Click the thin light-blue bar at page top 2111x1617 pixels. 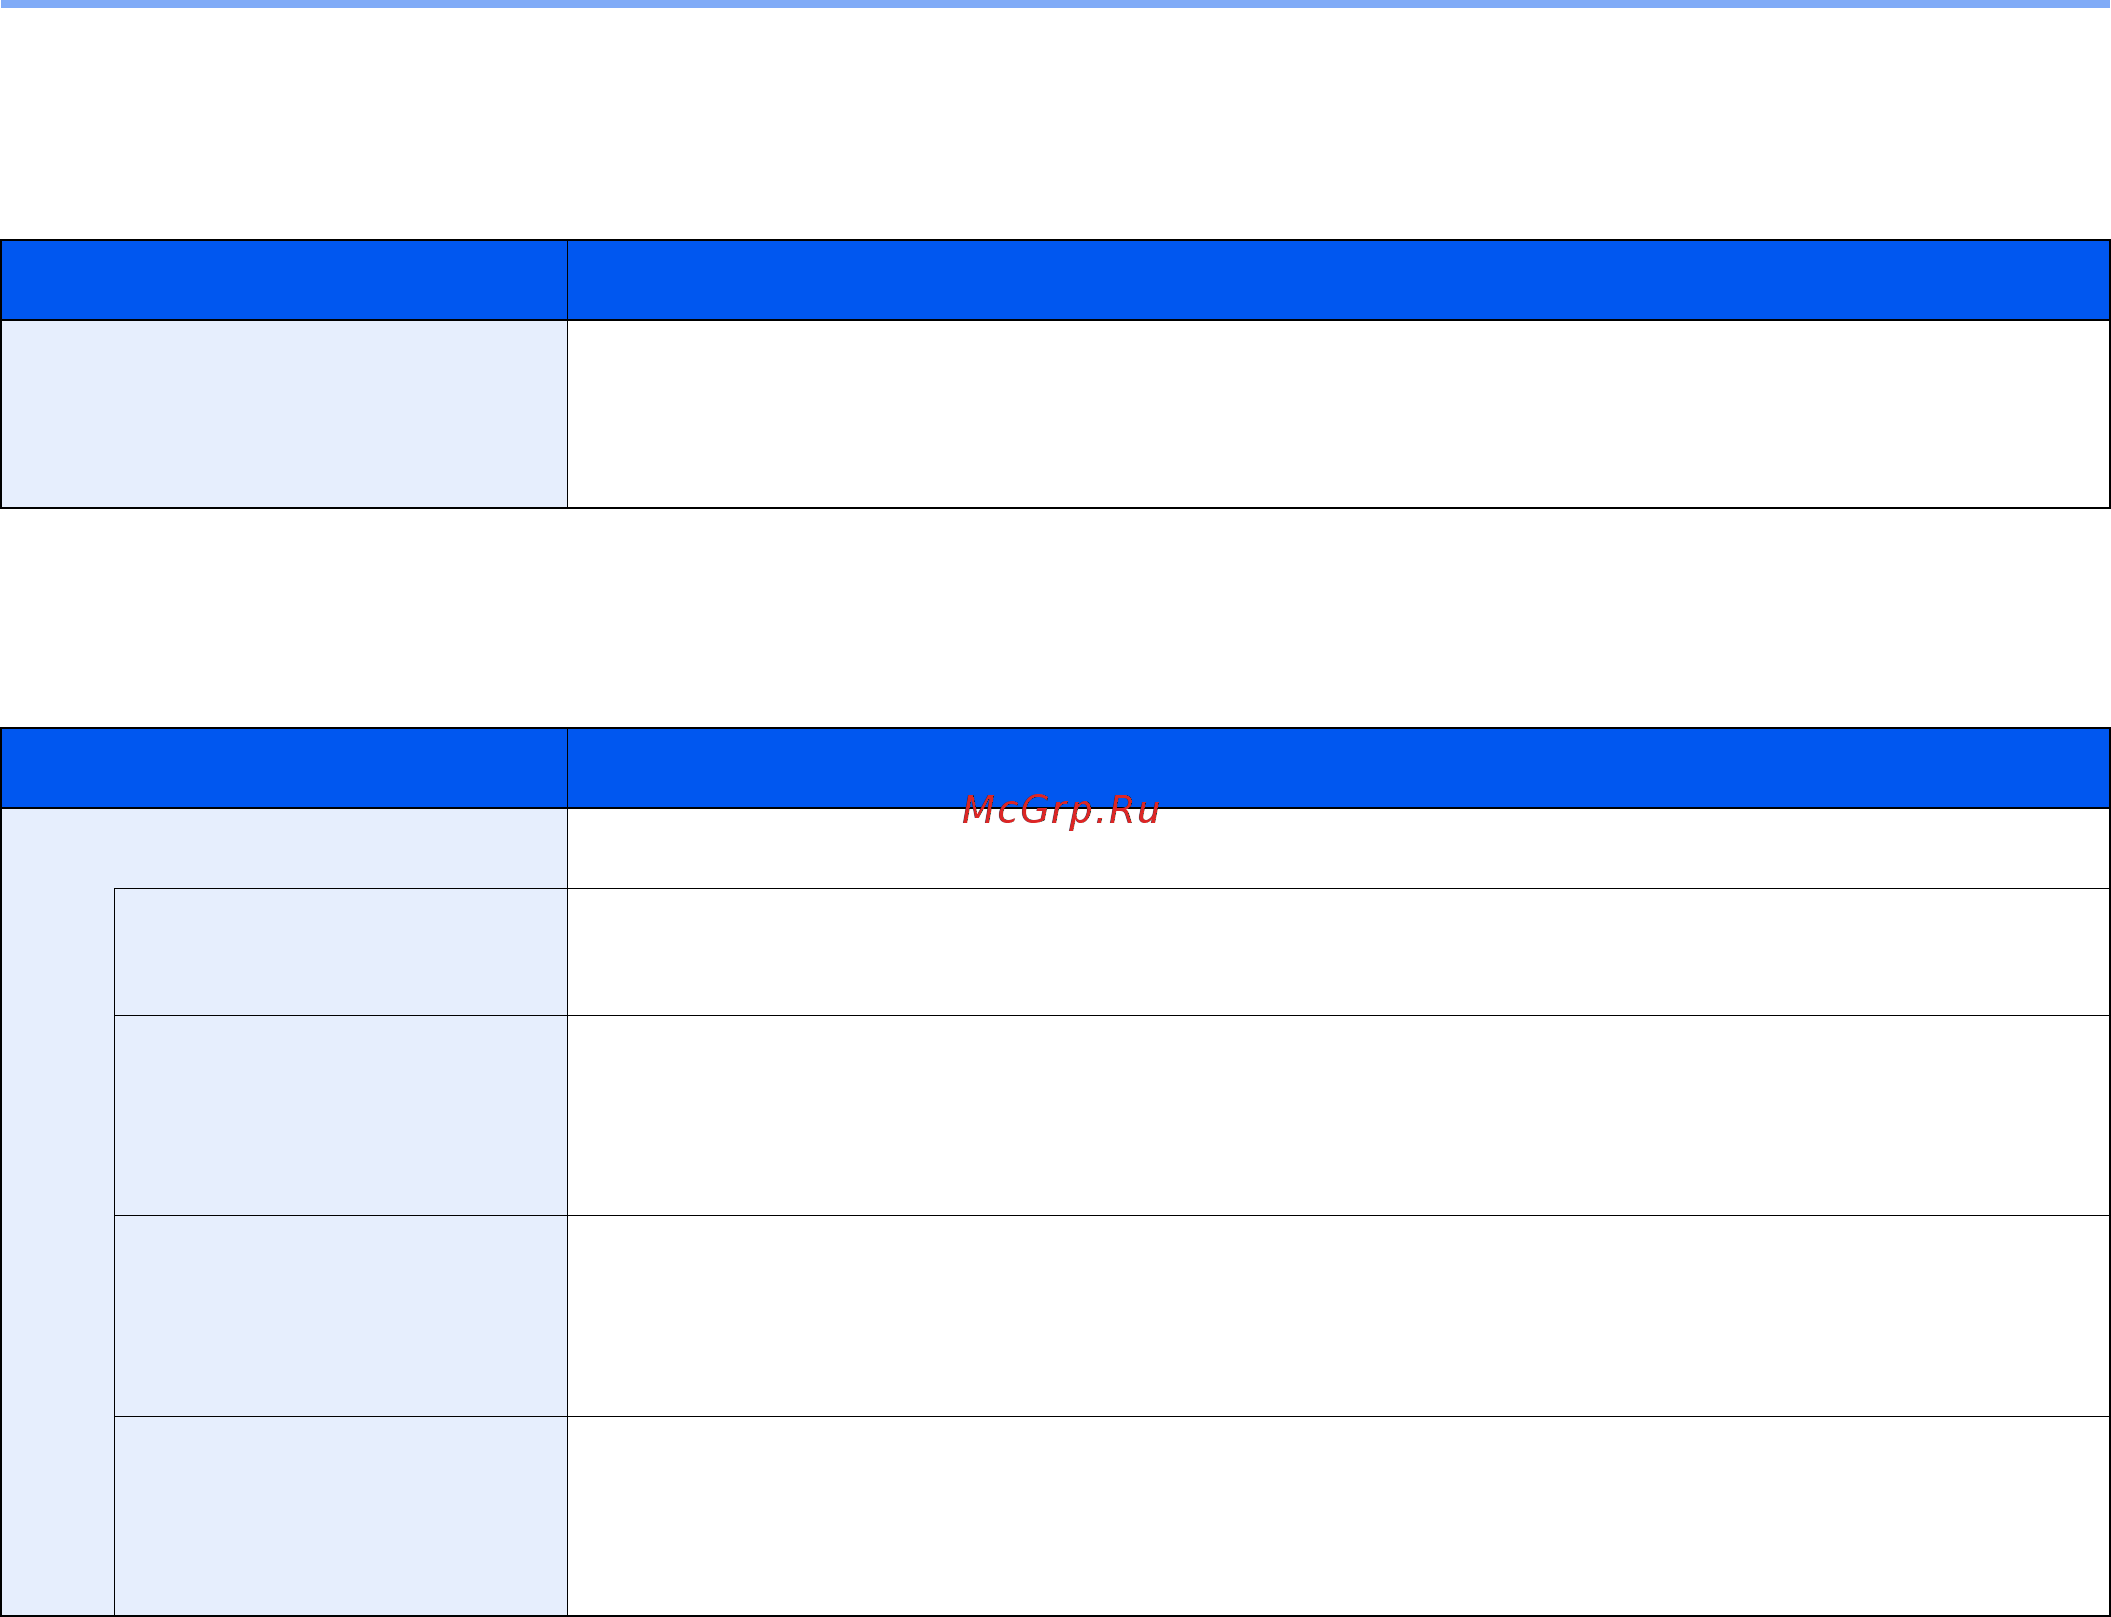point(1055,4)
